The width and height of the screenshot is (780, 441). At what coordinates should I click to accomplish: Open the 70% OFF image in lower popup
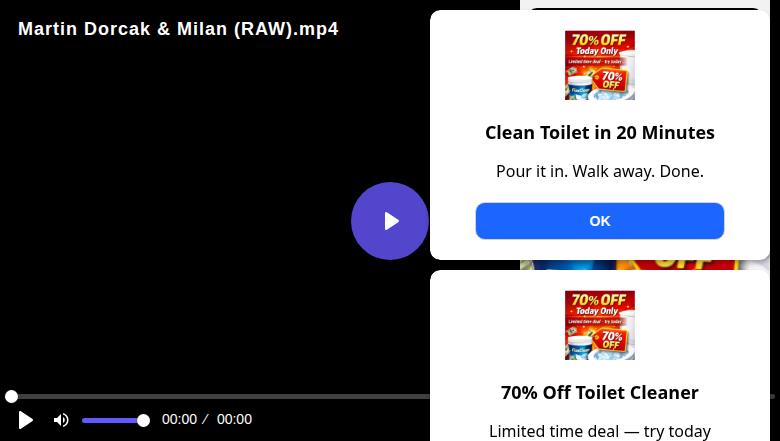point(599,325)
